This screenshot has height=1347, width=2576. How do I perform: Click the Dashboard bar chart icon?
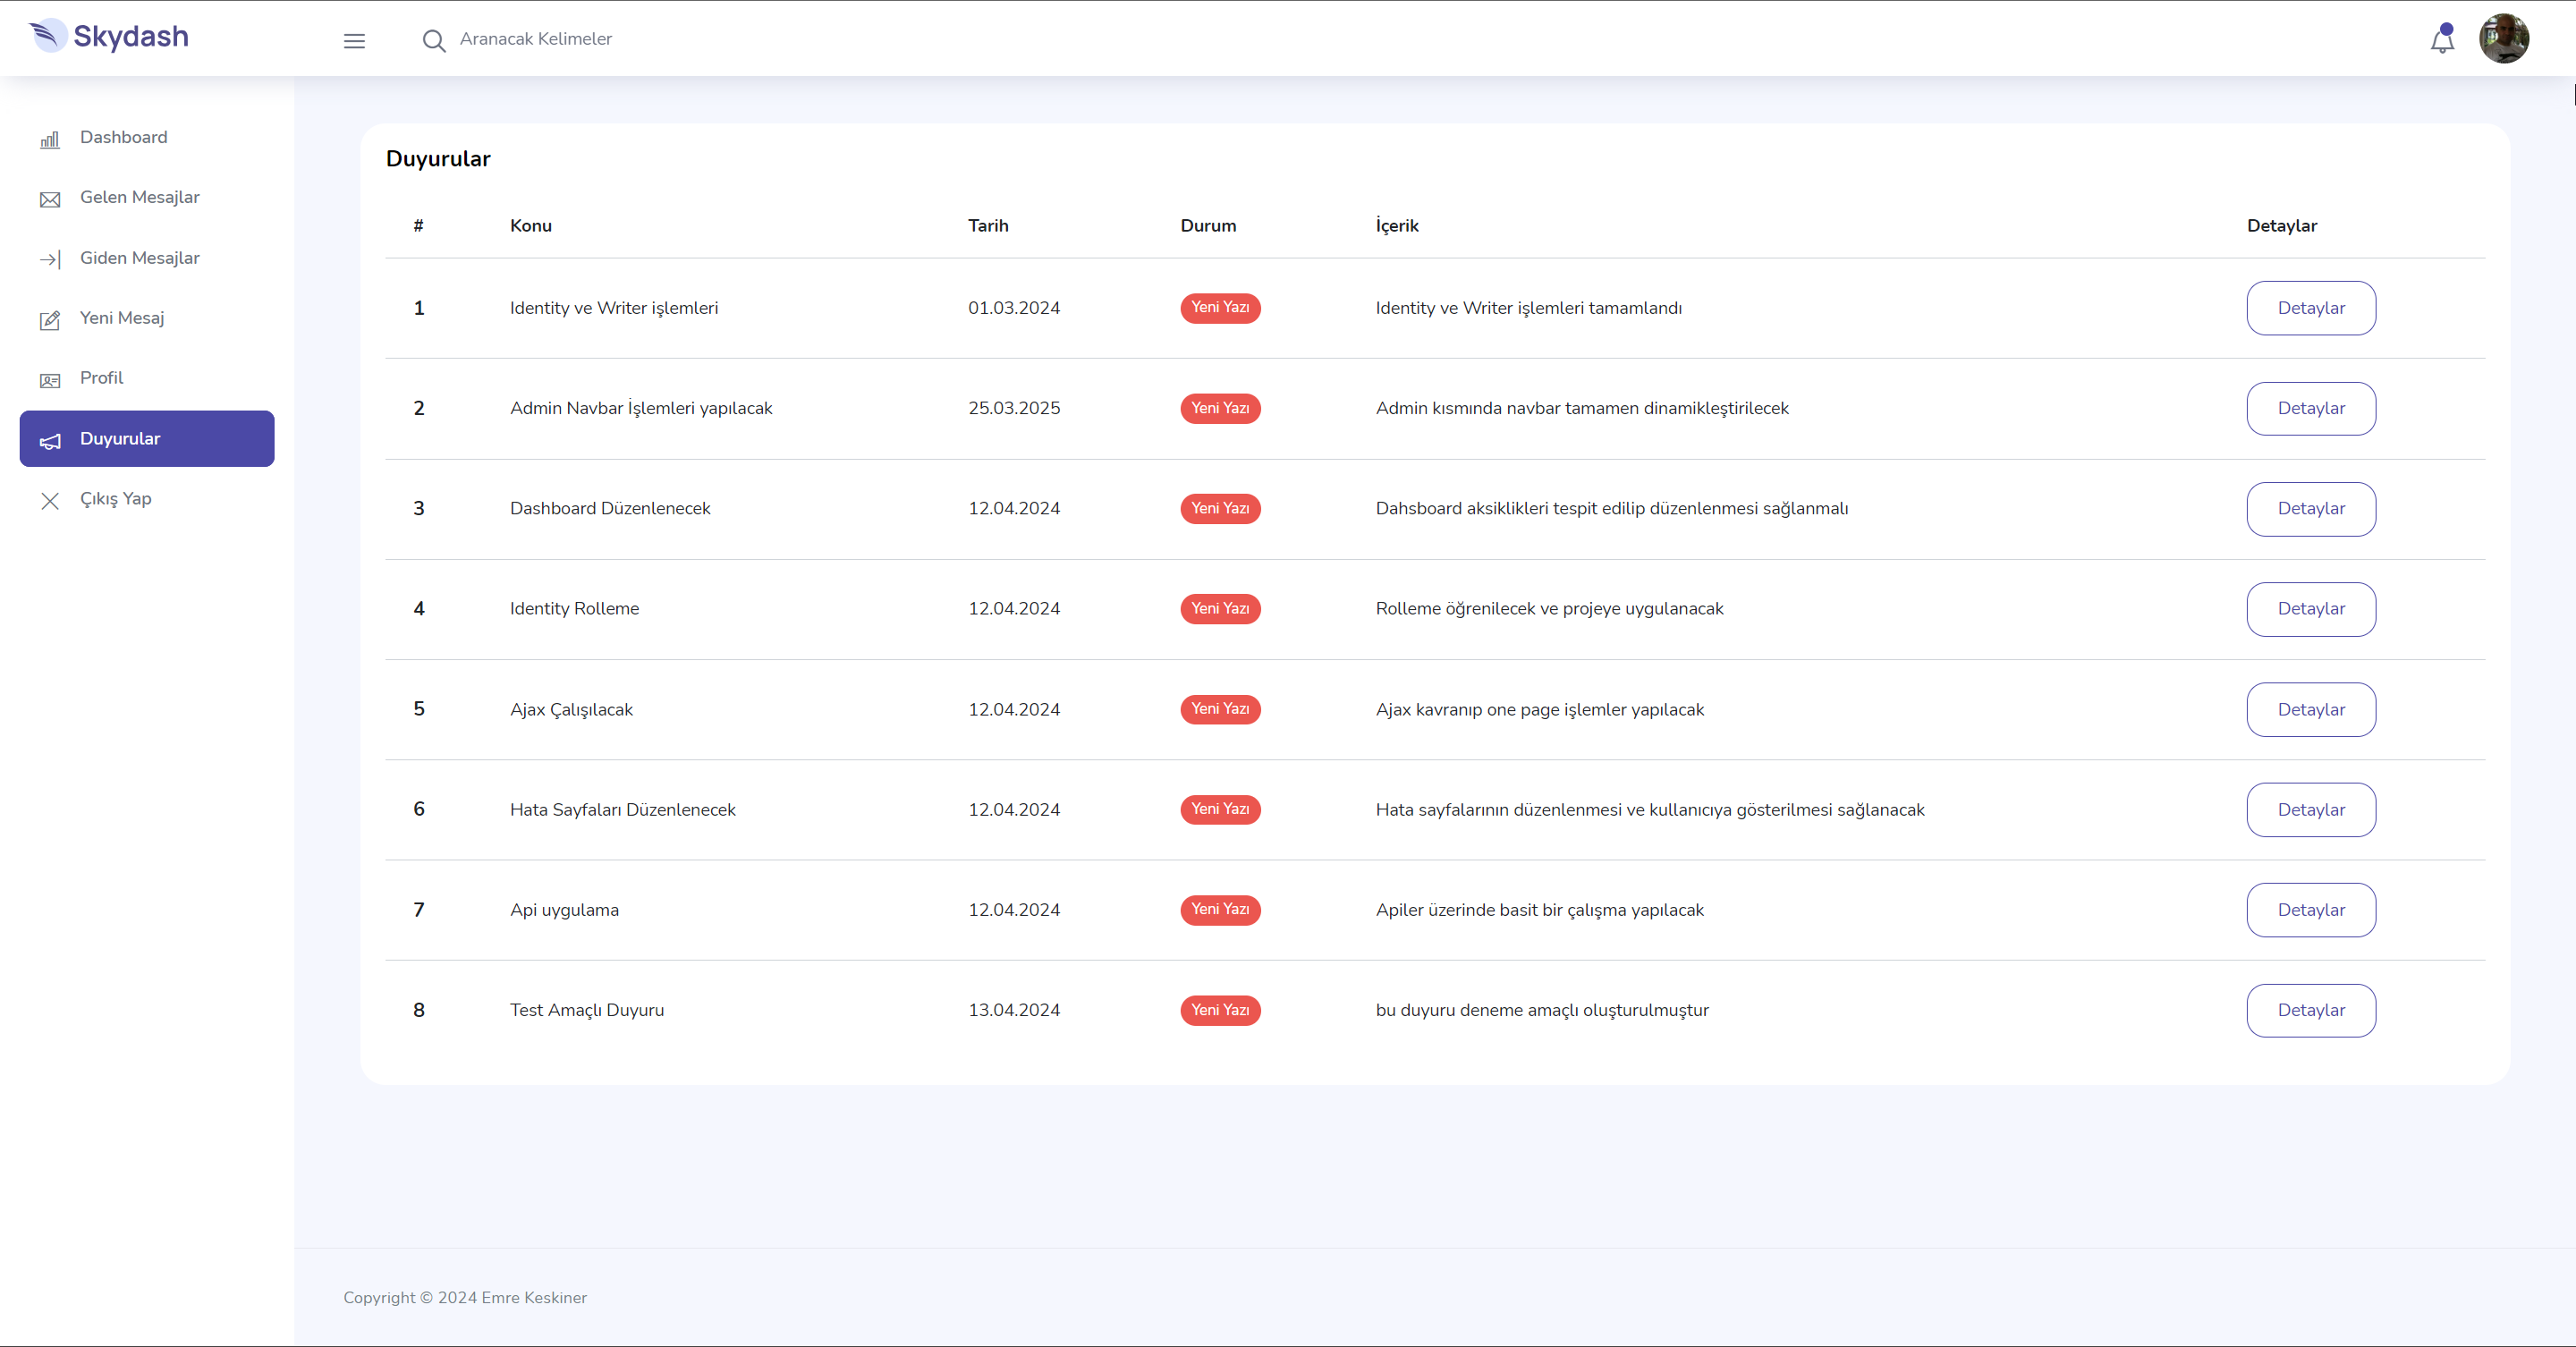coord(50,139)
